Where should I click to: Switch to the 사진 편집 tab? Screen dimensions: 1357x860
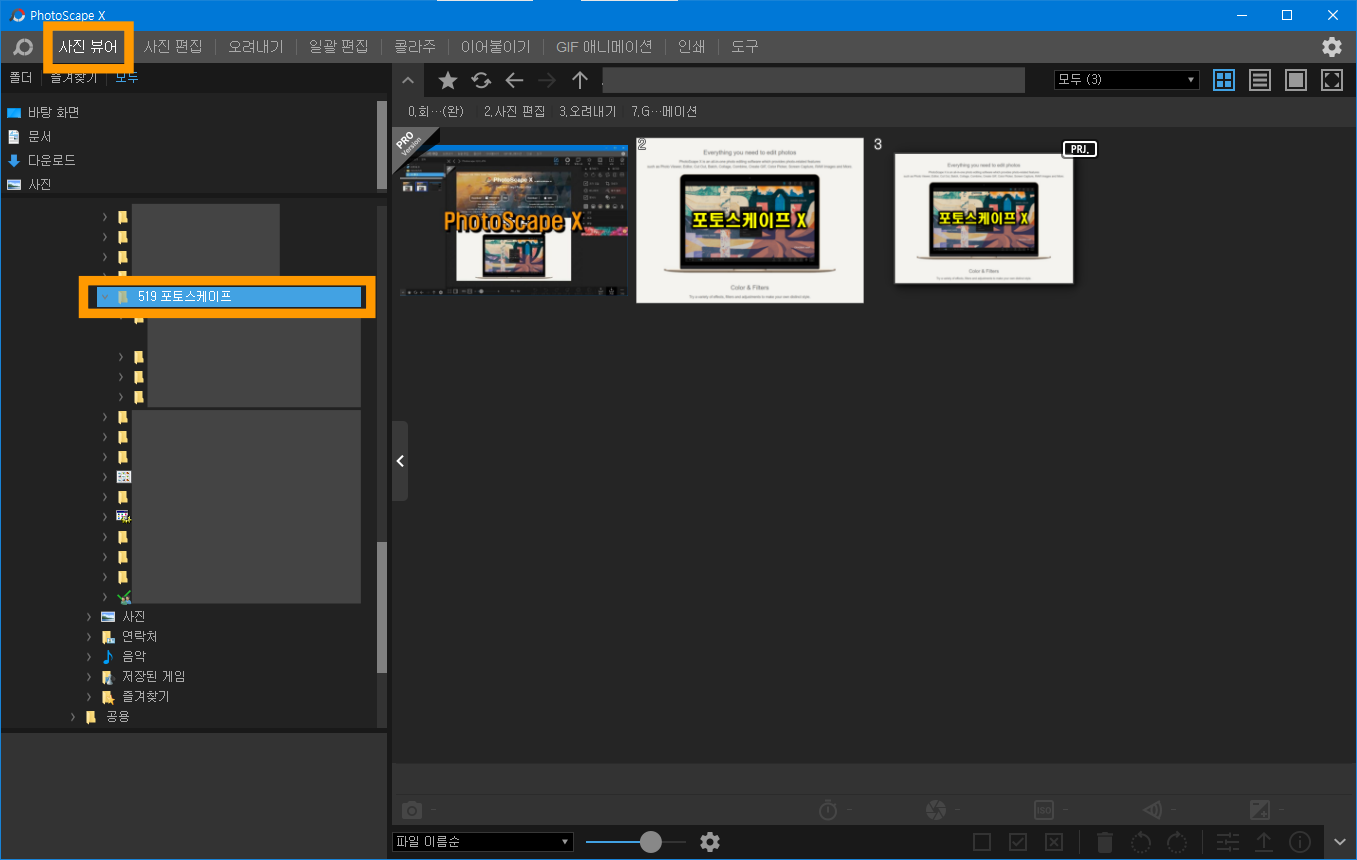pyautogui.click(x=173, y=47)
